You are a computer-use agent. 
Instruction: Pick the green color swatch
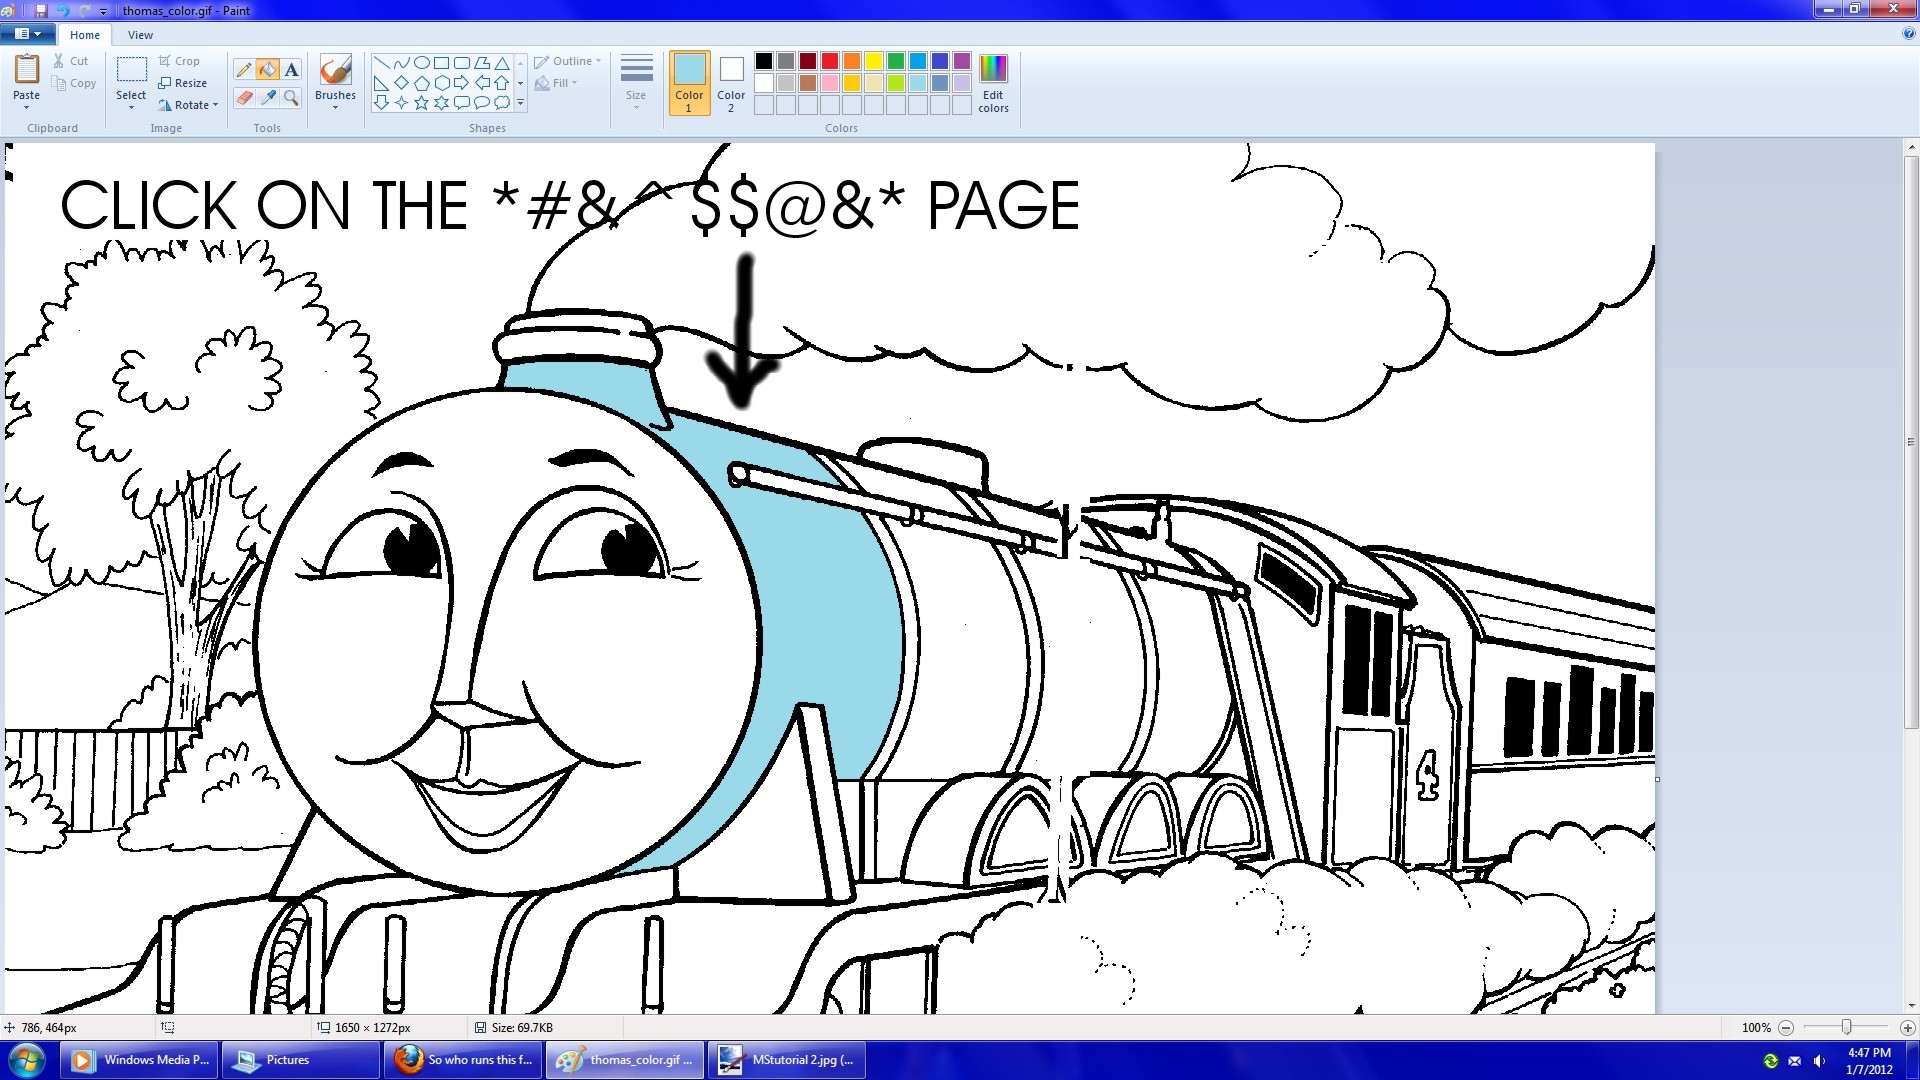896,62
